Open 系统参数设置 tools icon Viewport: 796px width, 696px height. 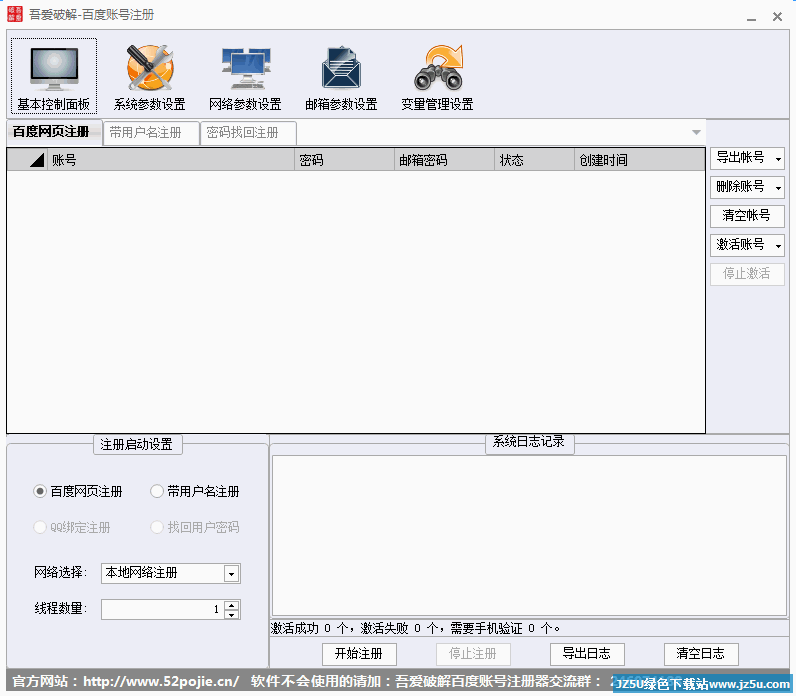pyautogui.click(x=150, y=77)
